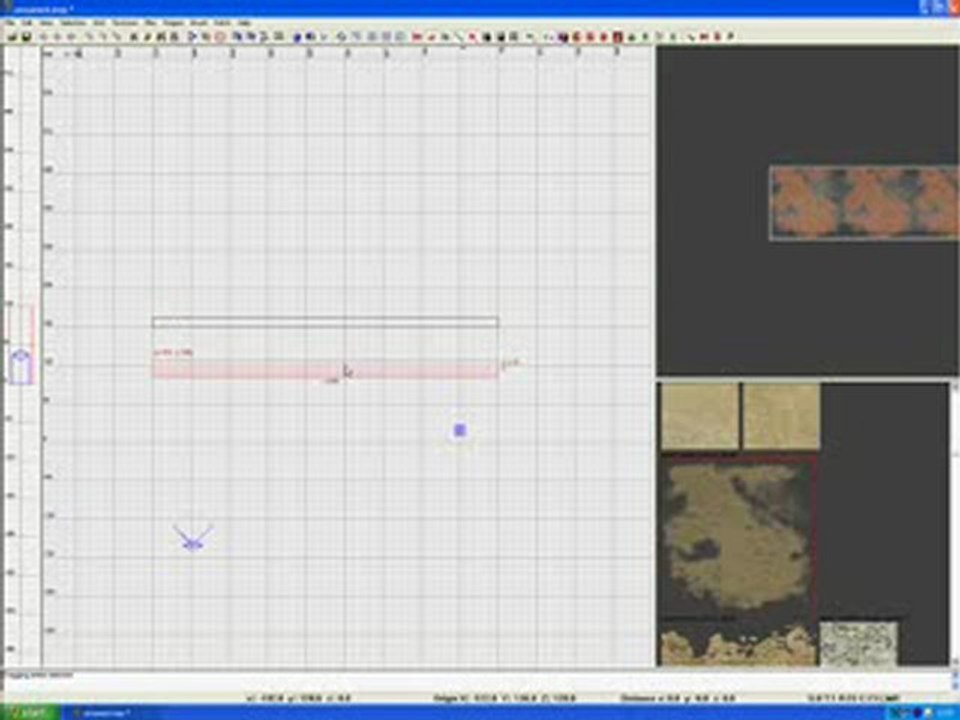
Task: Click the texture browser vertical scrollbar
Action: [954, 523]
